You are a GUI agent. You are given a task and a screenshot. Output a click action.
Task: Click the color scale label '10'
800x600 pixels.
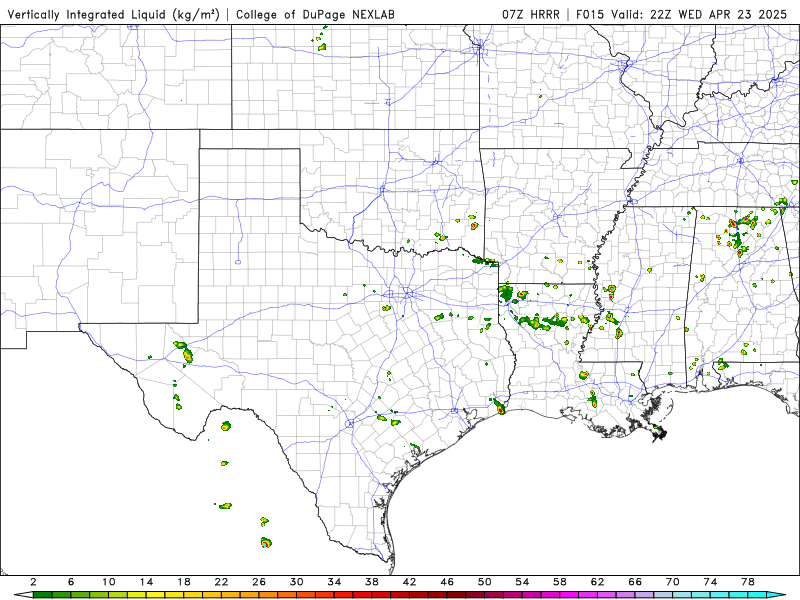(x=109, y=582)
